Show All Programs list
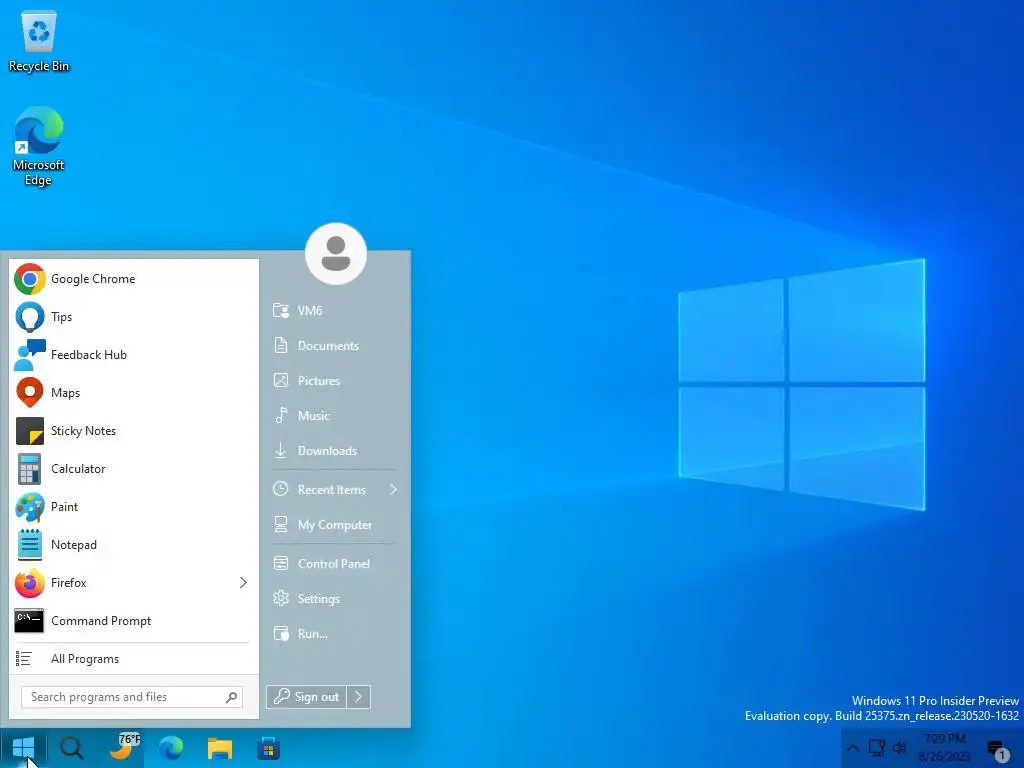This screenshot has height=768, width=1024. click(x=134, y=658)
